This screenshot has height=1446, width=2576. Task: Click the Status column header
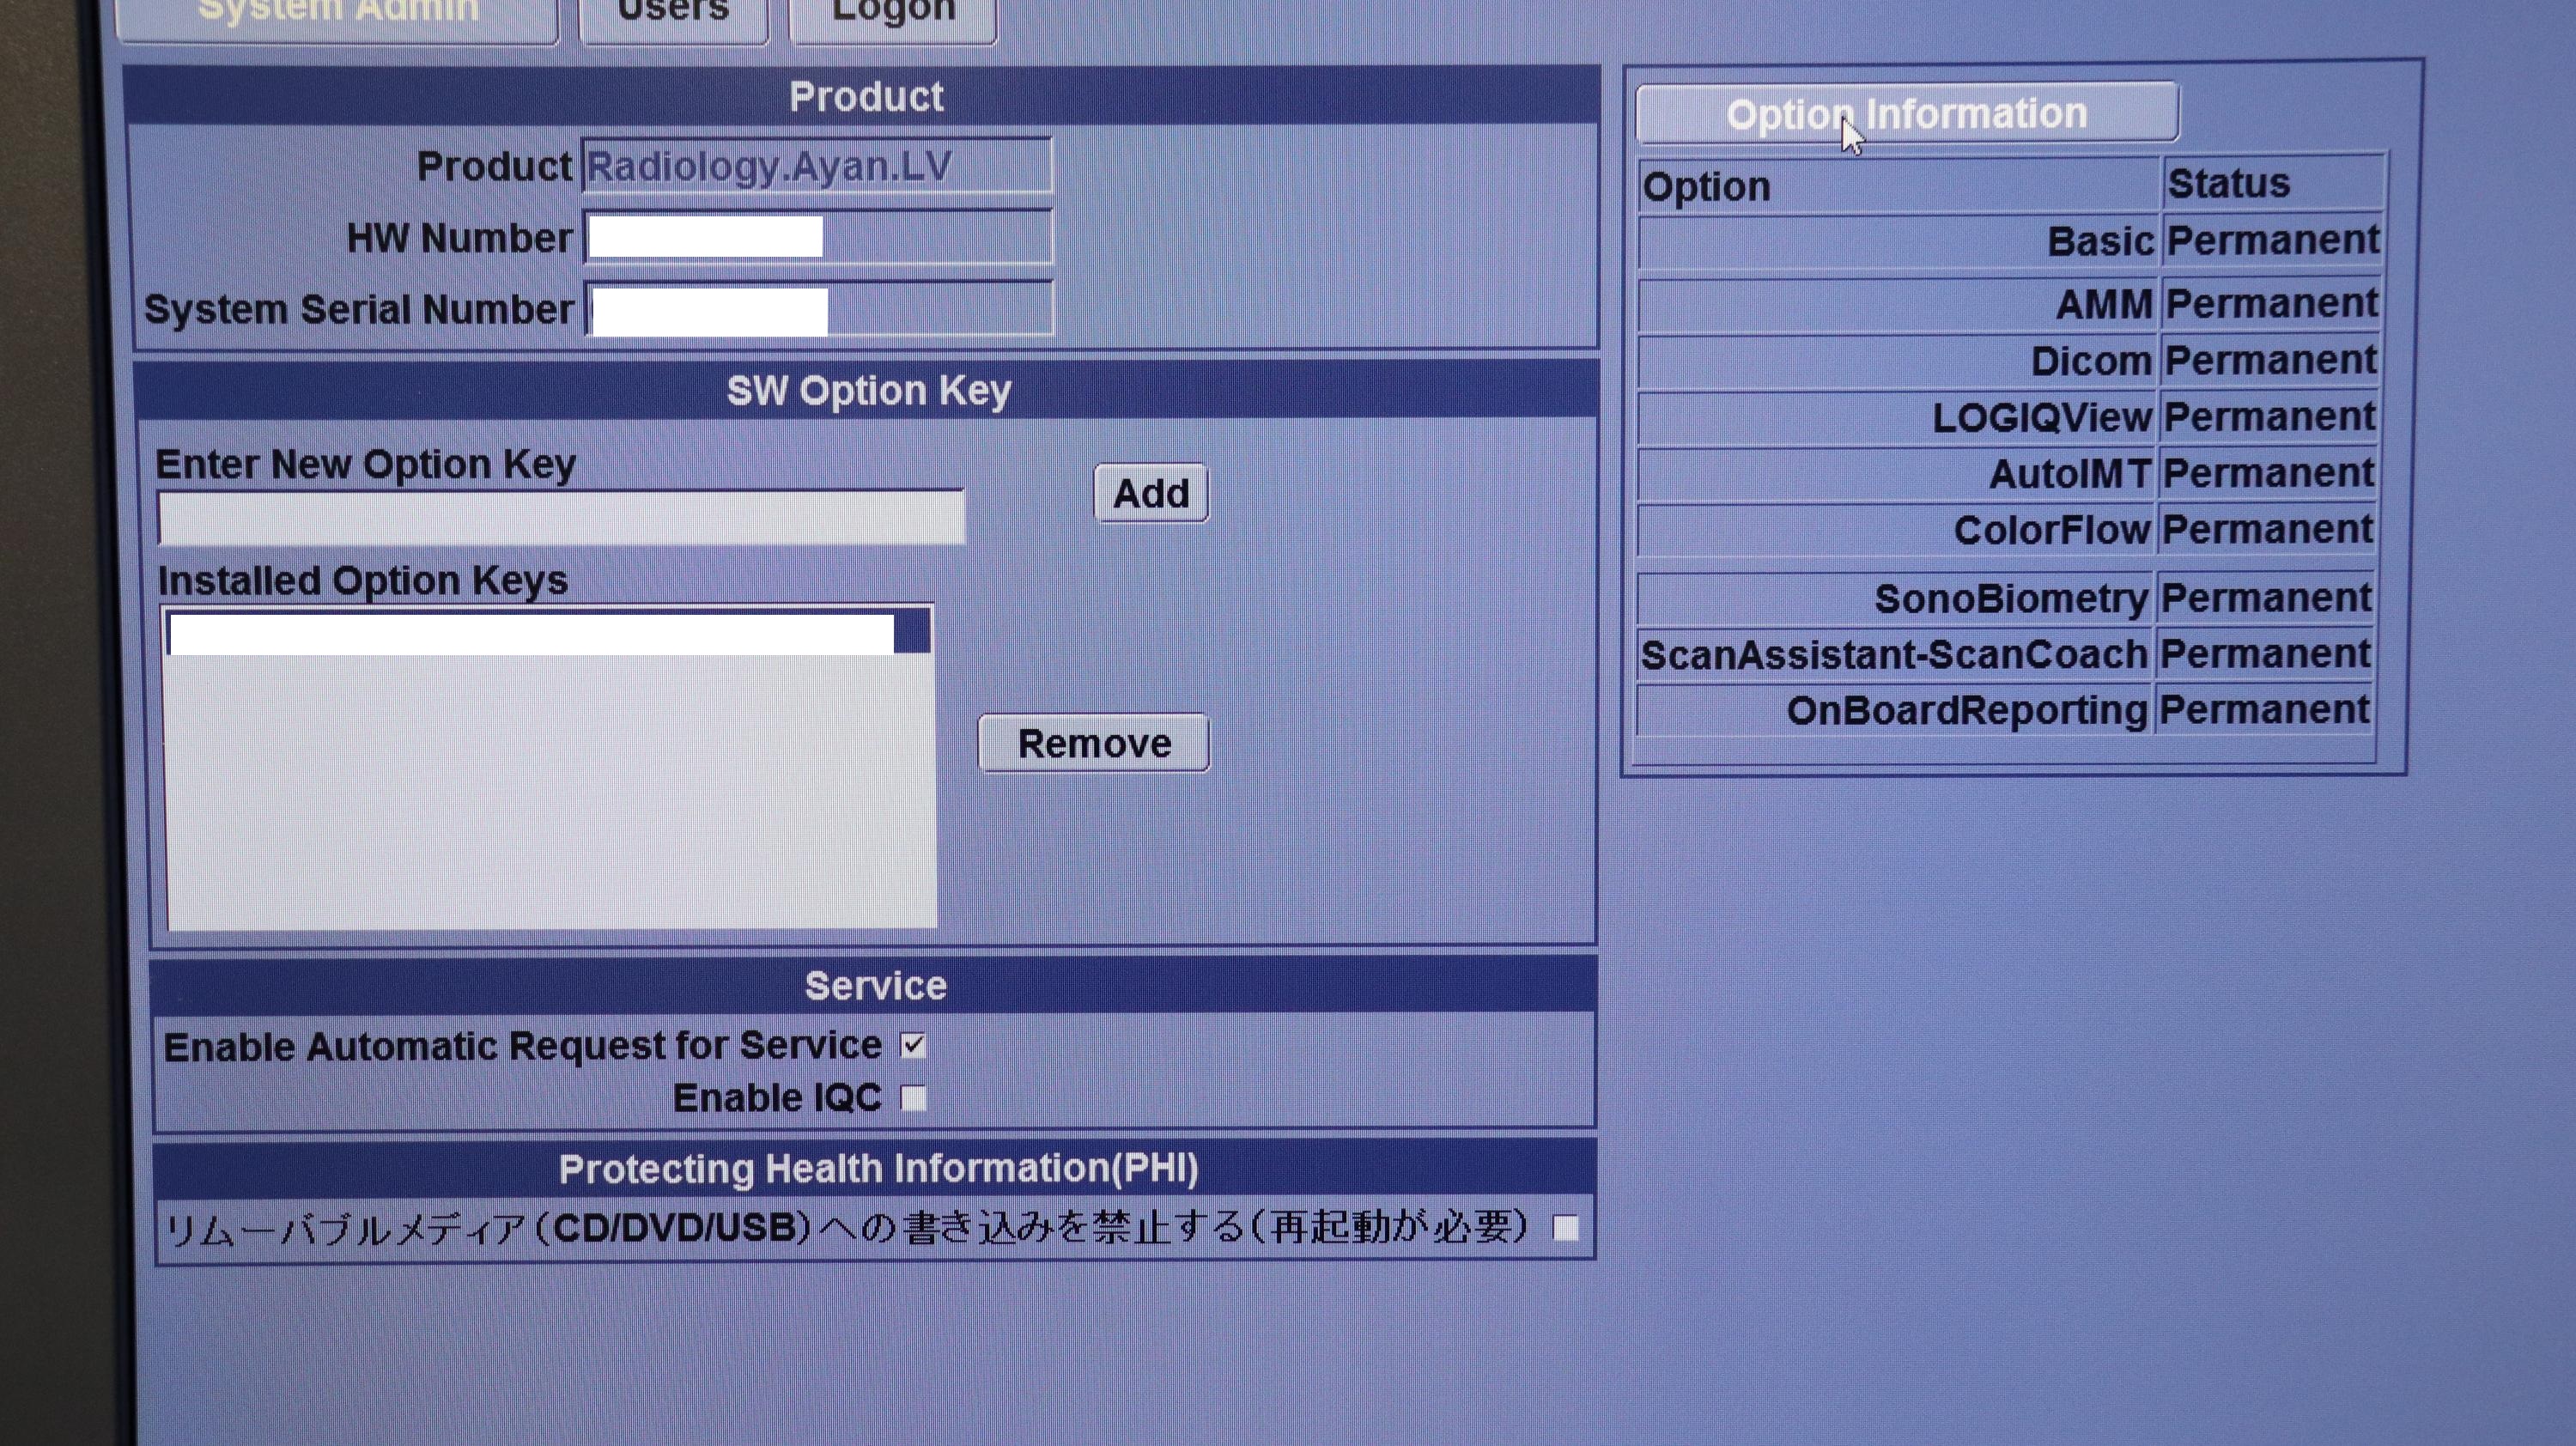tap(2270, 183)
